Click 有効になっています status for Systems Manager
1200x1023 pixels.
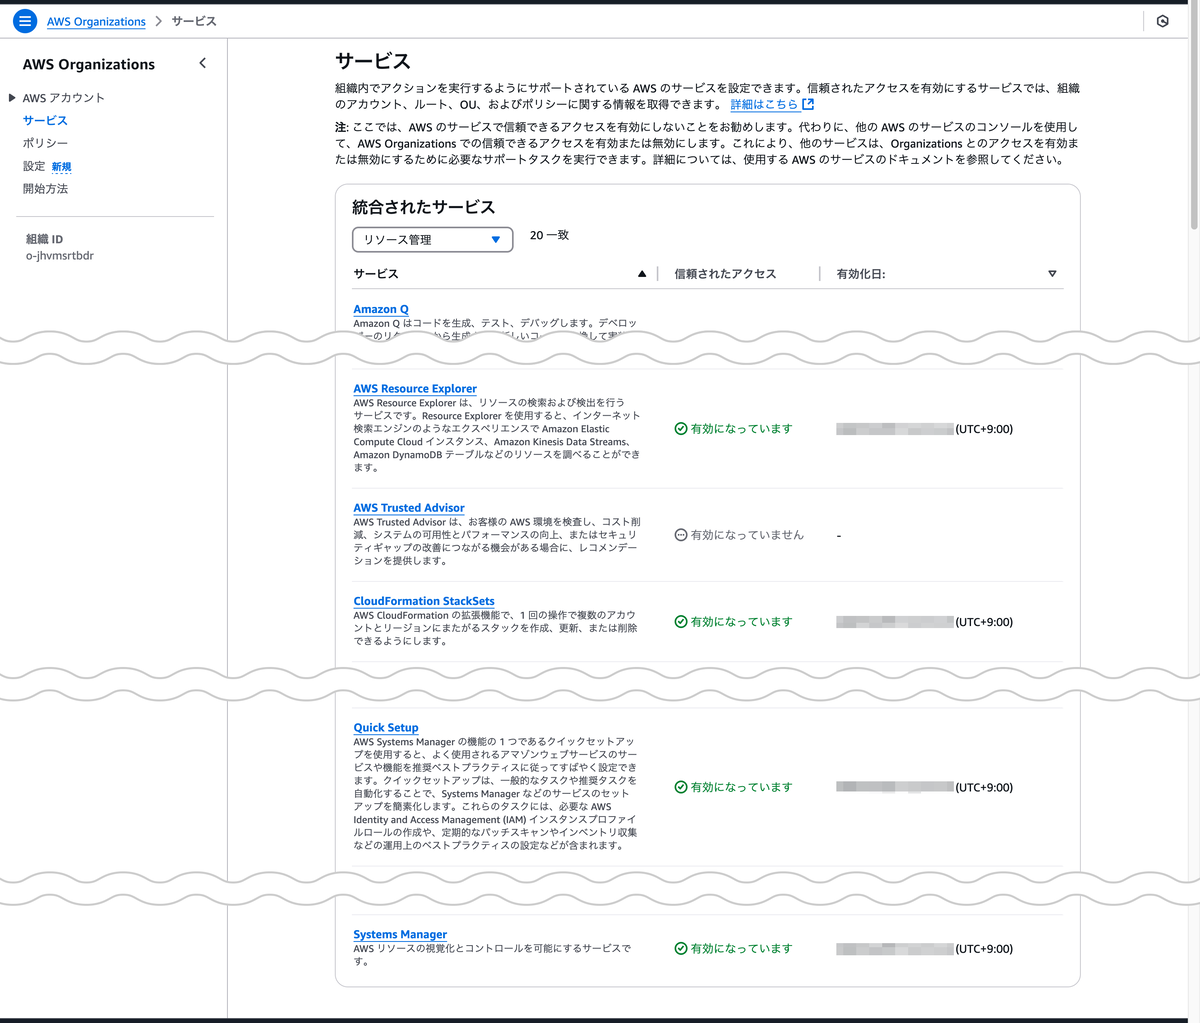pyautogui.click(x=741, y=949)
